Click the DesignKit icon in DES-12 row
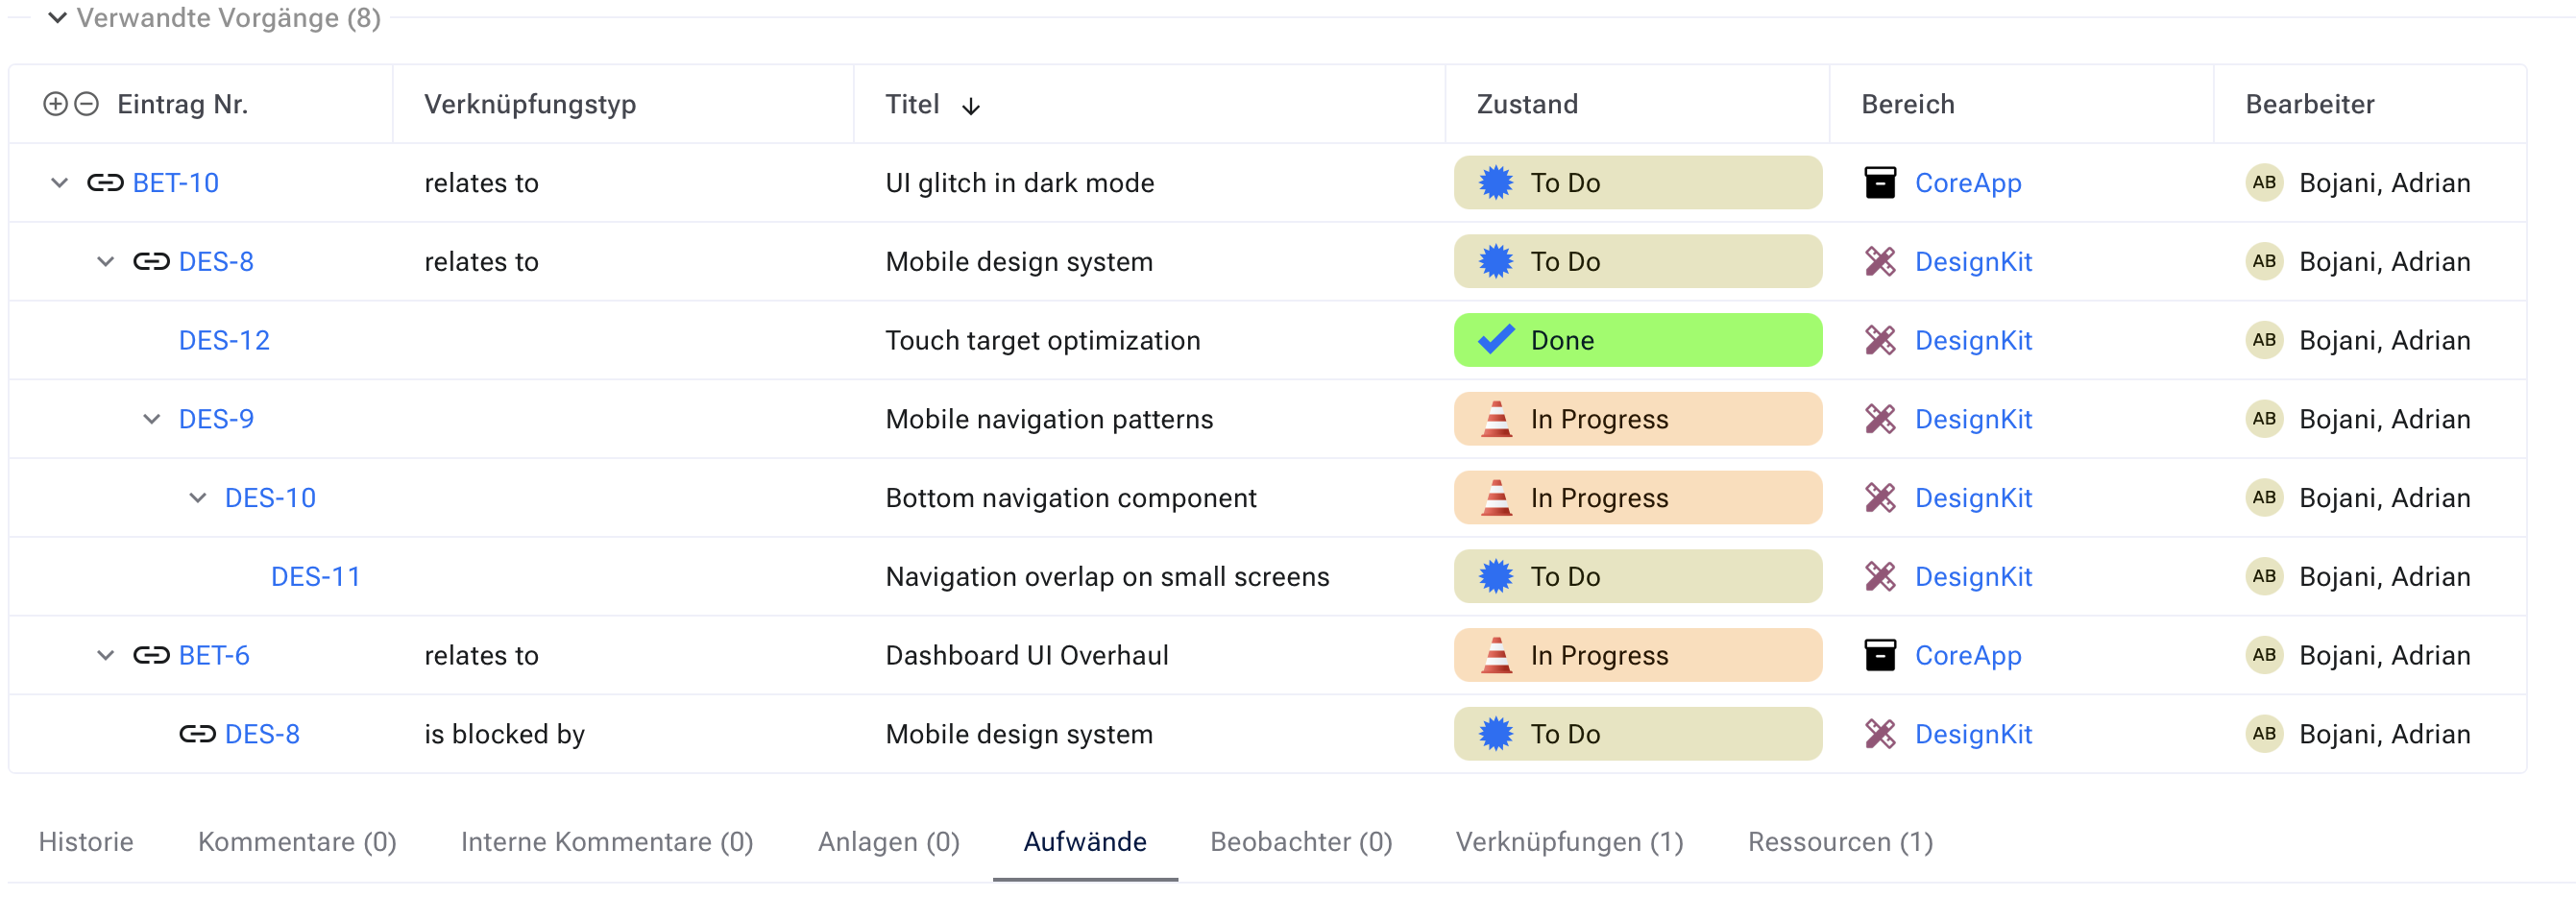 pyautogui.click(x=1880, y=341)
